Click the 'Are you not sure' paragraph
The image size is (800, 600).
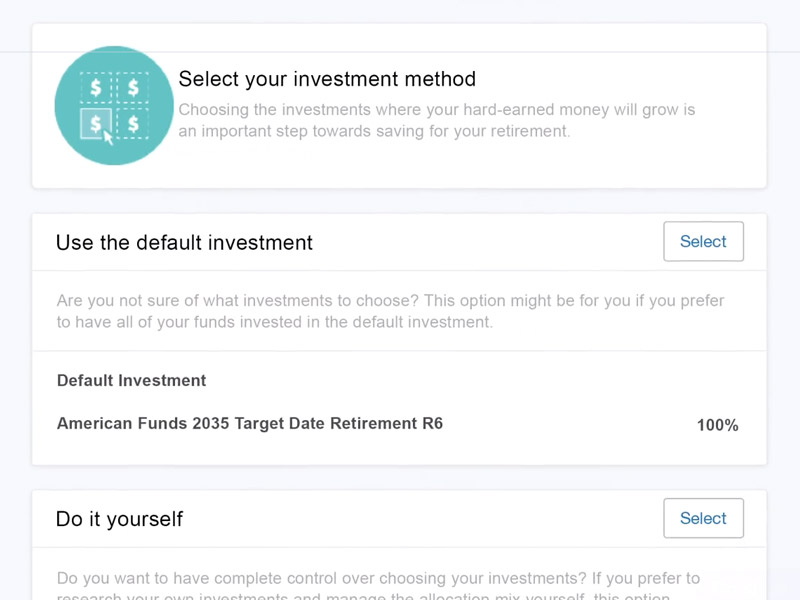click(390, 311)
